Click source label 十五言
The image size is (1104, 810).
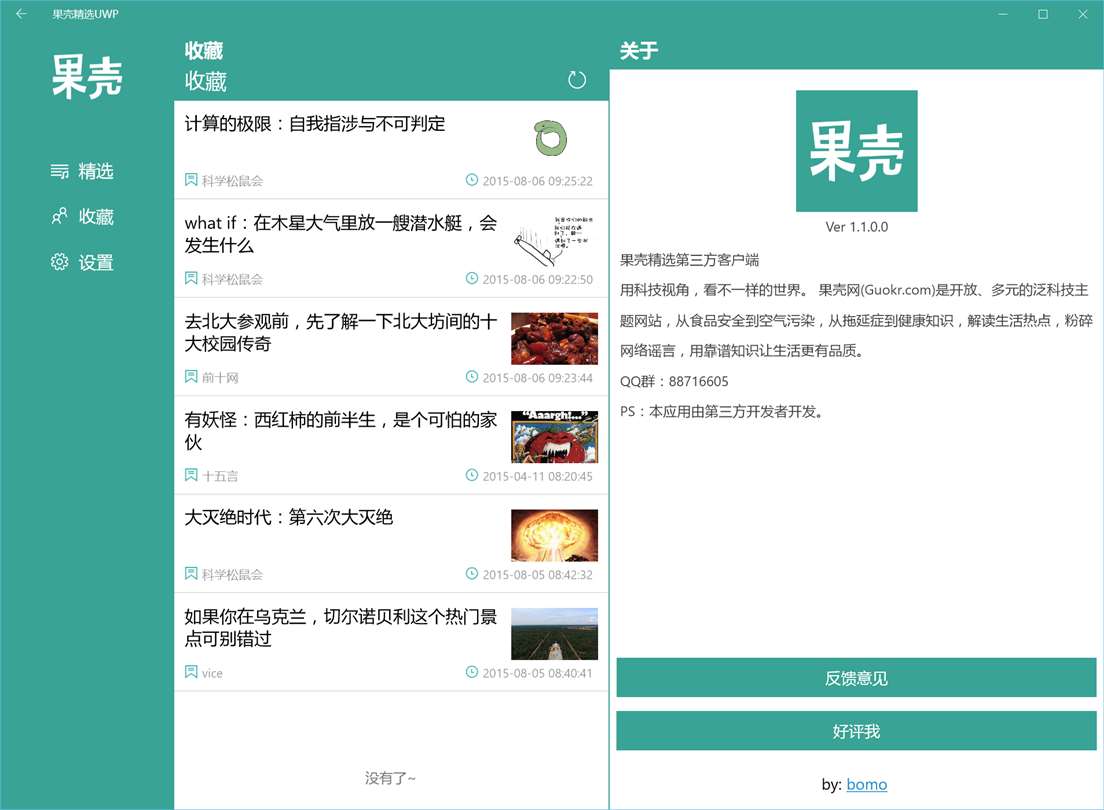tap(220, 476)
